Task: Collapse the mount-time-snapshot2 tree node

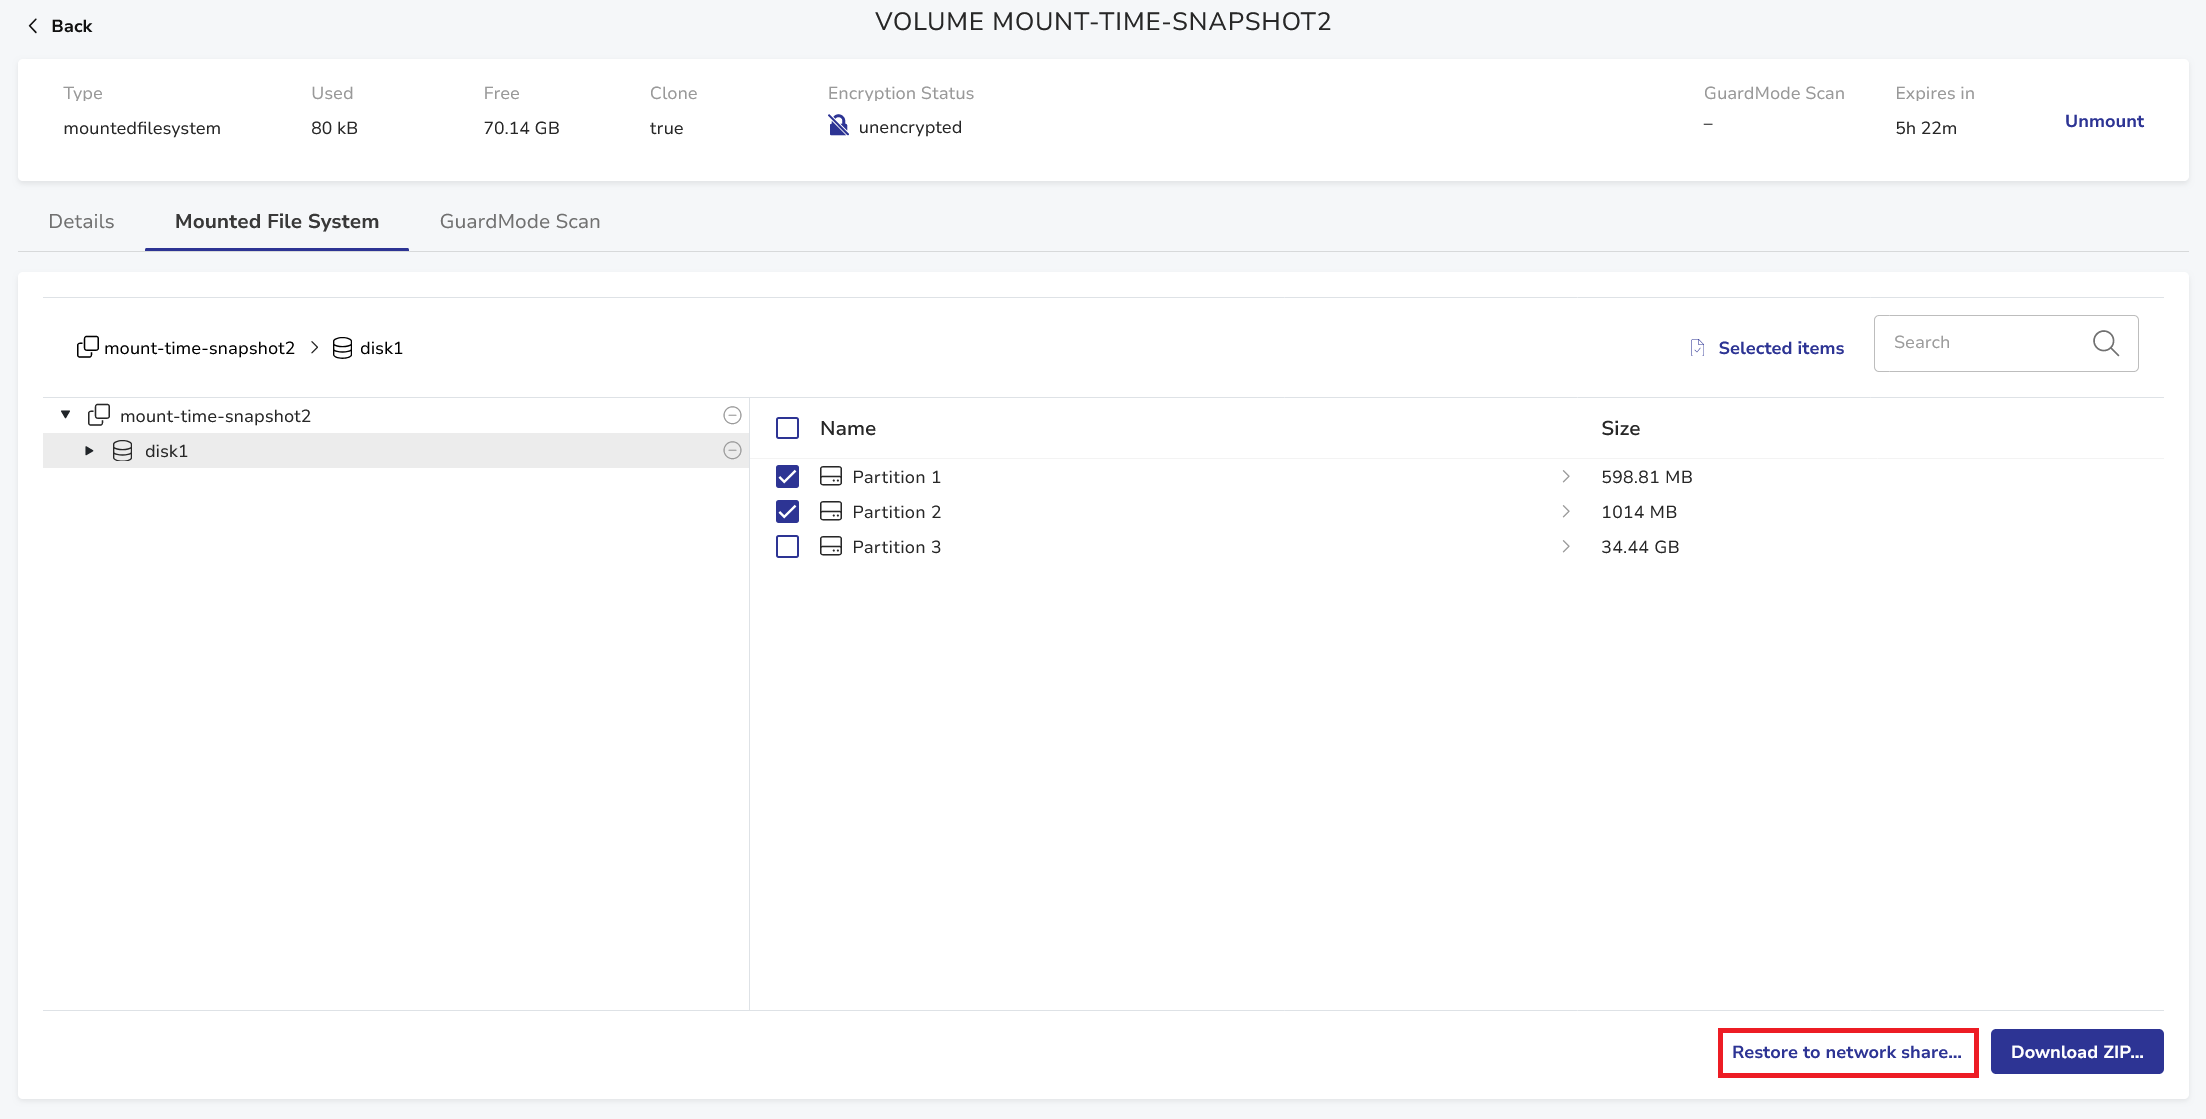Action: 66,415
